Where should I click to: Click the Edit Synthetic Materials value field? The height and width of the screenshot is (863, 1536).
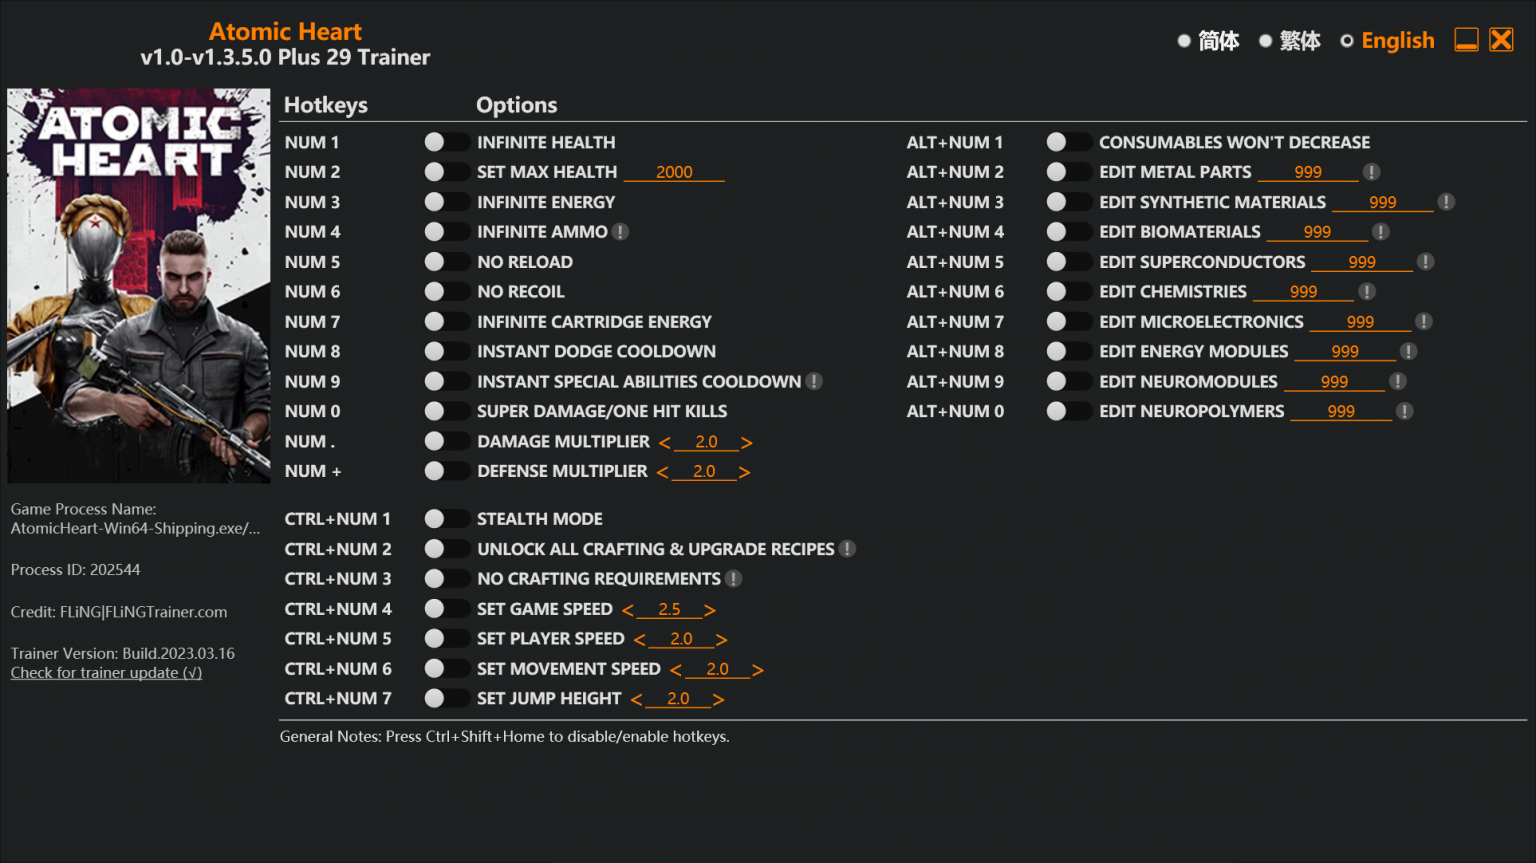(x=1383, y=202)
